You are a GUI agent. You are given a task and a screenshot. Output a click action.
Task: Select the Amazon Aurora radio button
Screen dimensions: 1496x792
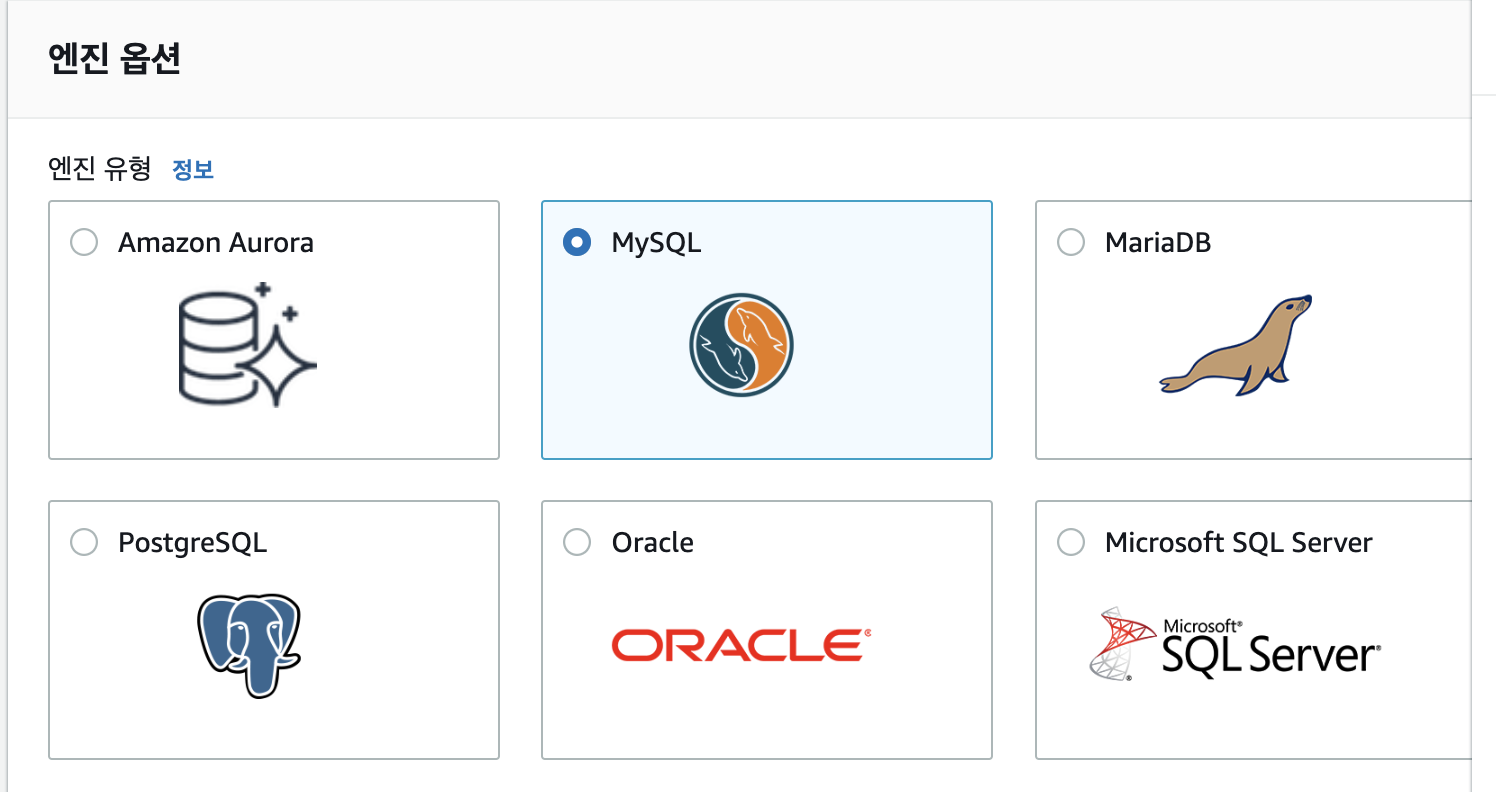pyautogui.click(x=84, y=243)
